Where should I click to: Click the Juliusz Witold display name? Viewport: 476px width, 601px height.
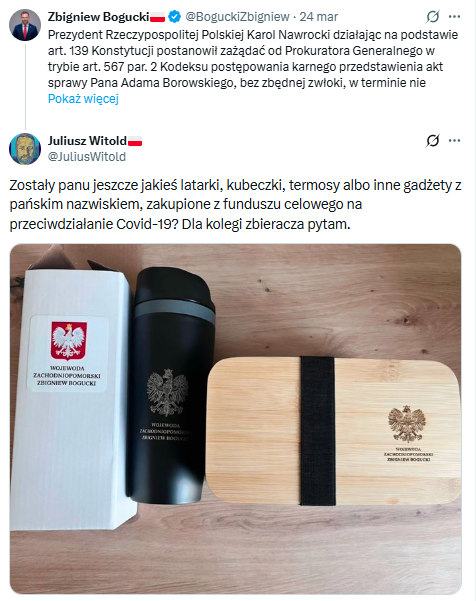87,141
